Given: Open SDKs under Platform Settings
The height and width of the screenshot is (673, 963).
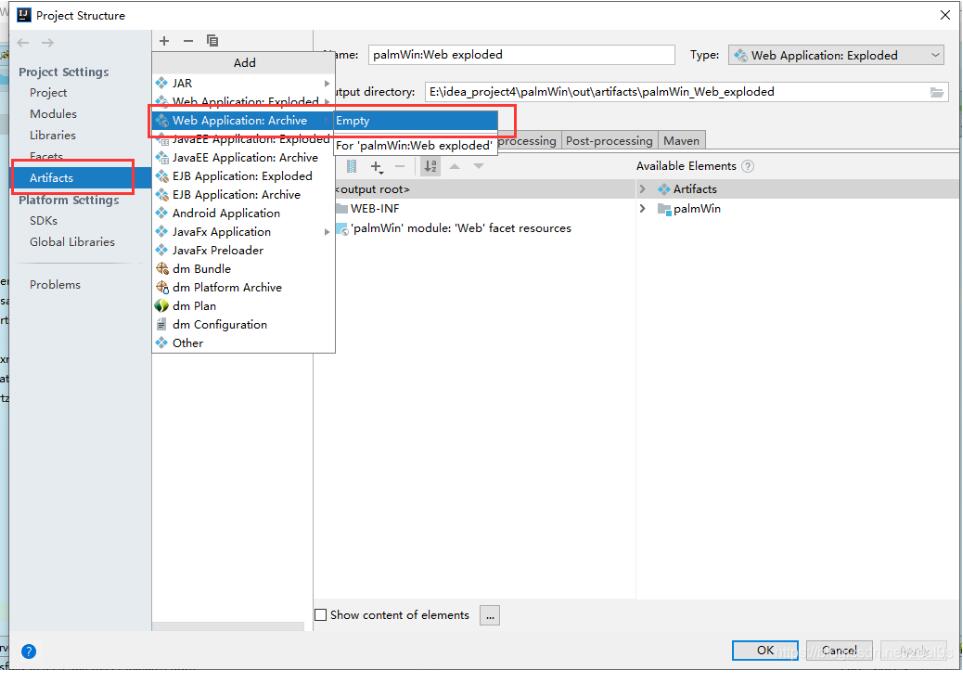Looking at the screenshot, I should (44, 221).
